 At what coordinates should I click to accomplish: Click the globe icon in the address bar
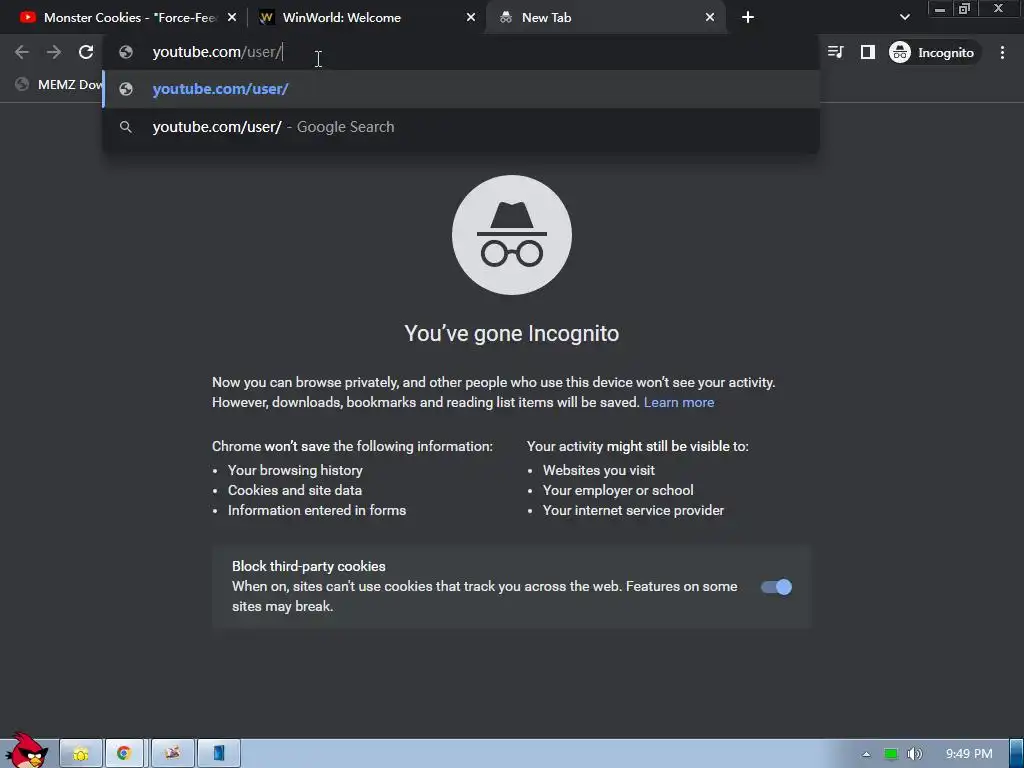coord(126,52)
